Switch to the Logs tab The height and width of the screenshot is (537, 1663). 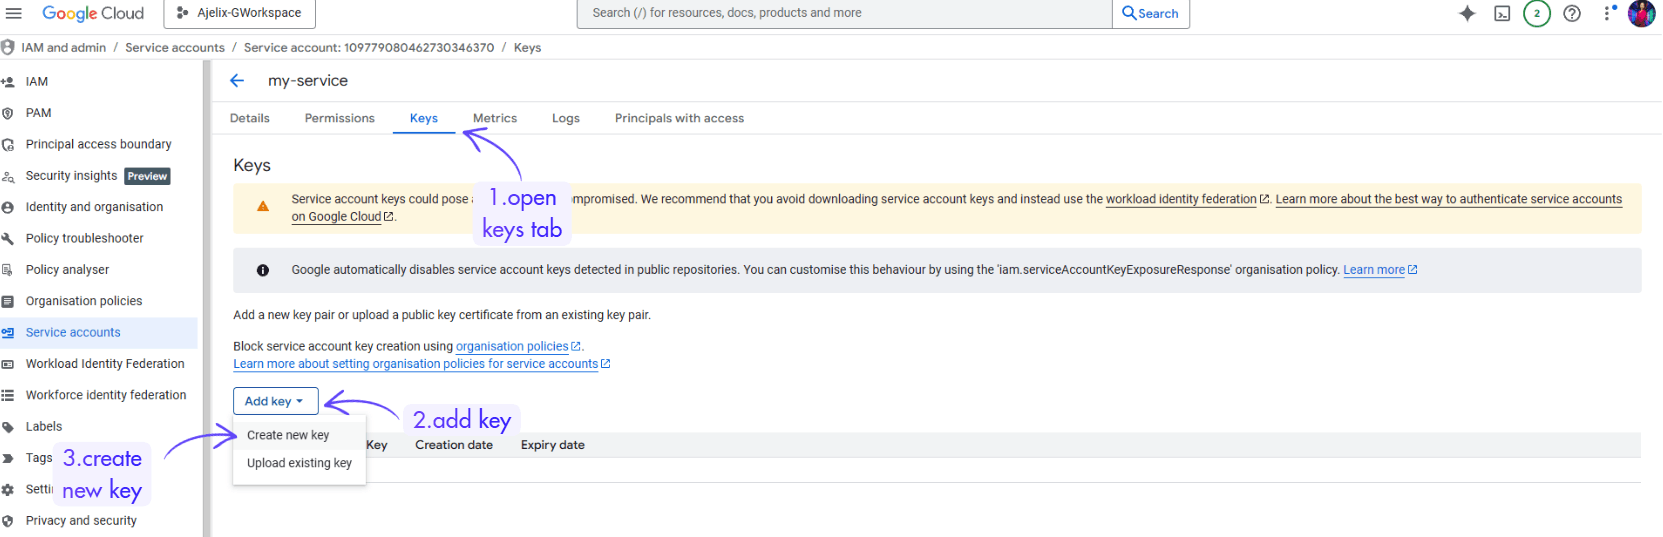tap(566, 118)
